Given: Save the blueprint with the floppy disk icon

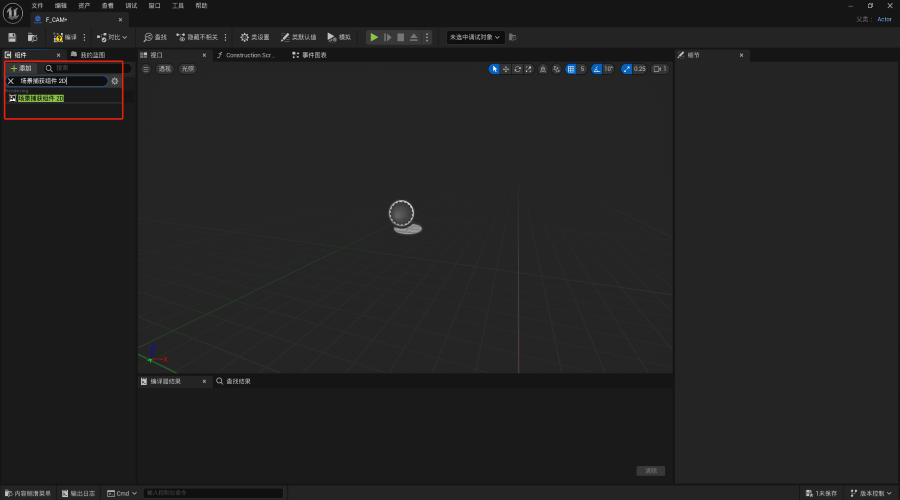Looking at the screenshot, I should [12, 37].
